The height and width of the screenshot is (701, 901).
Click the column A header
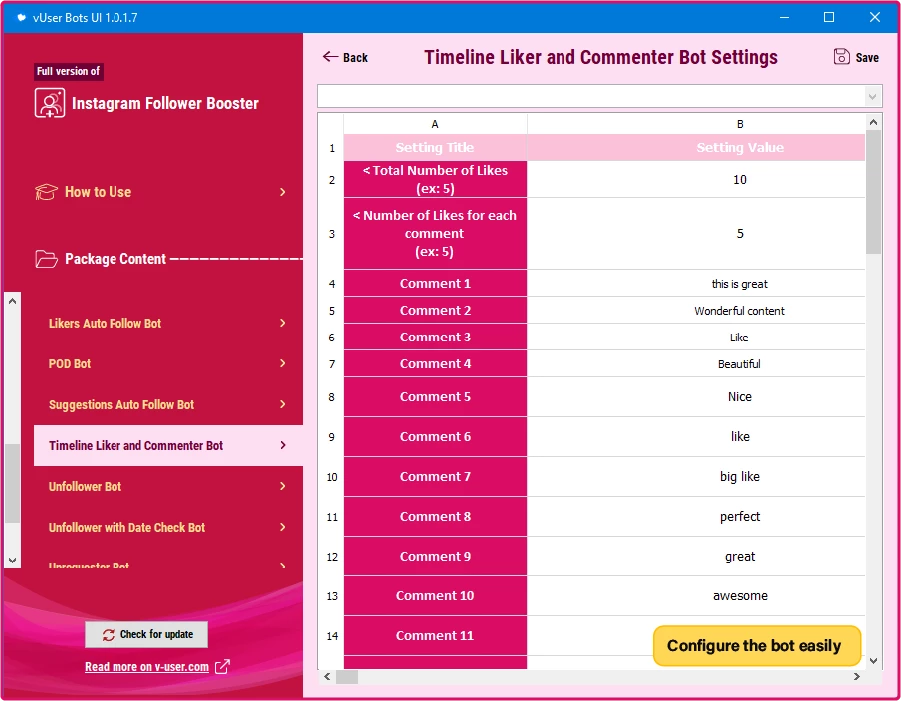(435, 124)
